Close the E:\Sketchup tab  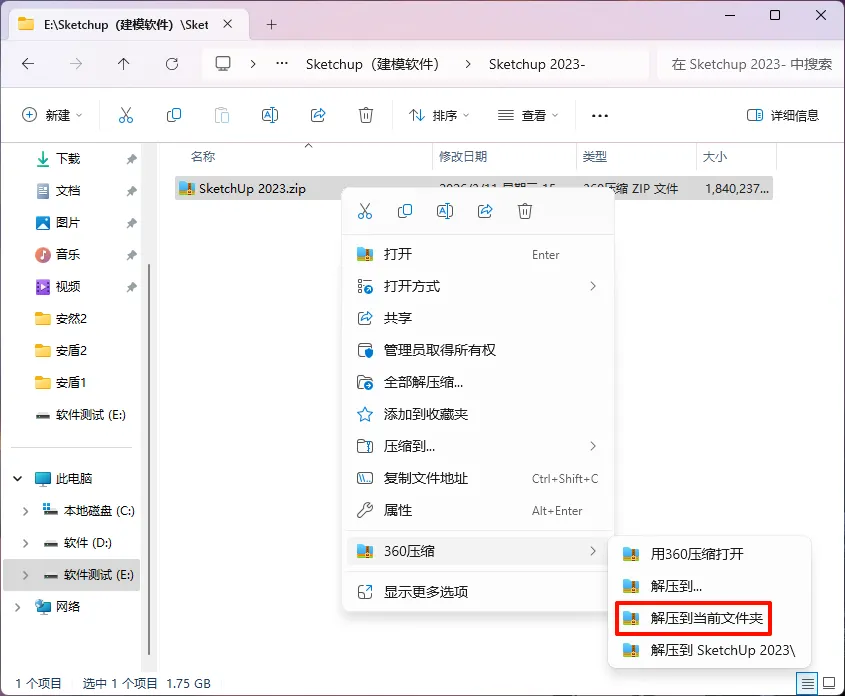(228, 24)
